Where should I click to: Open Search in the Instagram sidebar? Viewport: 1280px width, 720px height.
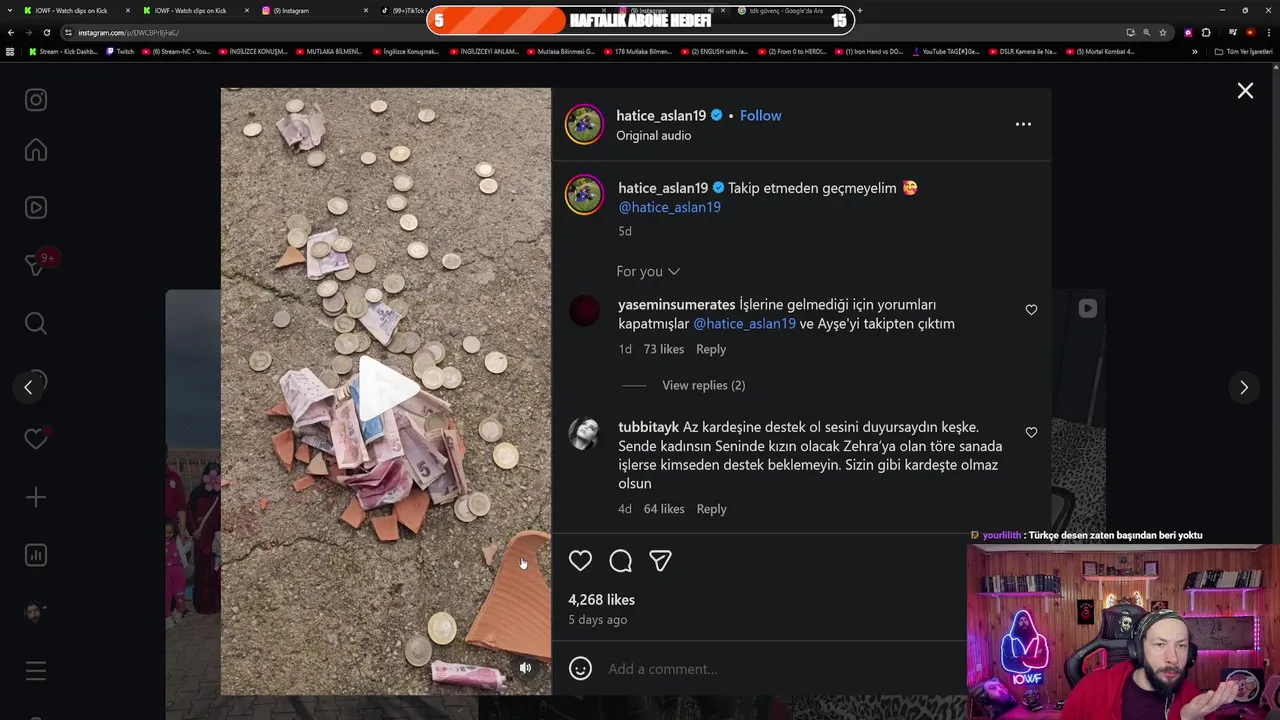36,323
